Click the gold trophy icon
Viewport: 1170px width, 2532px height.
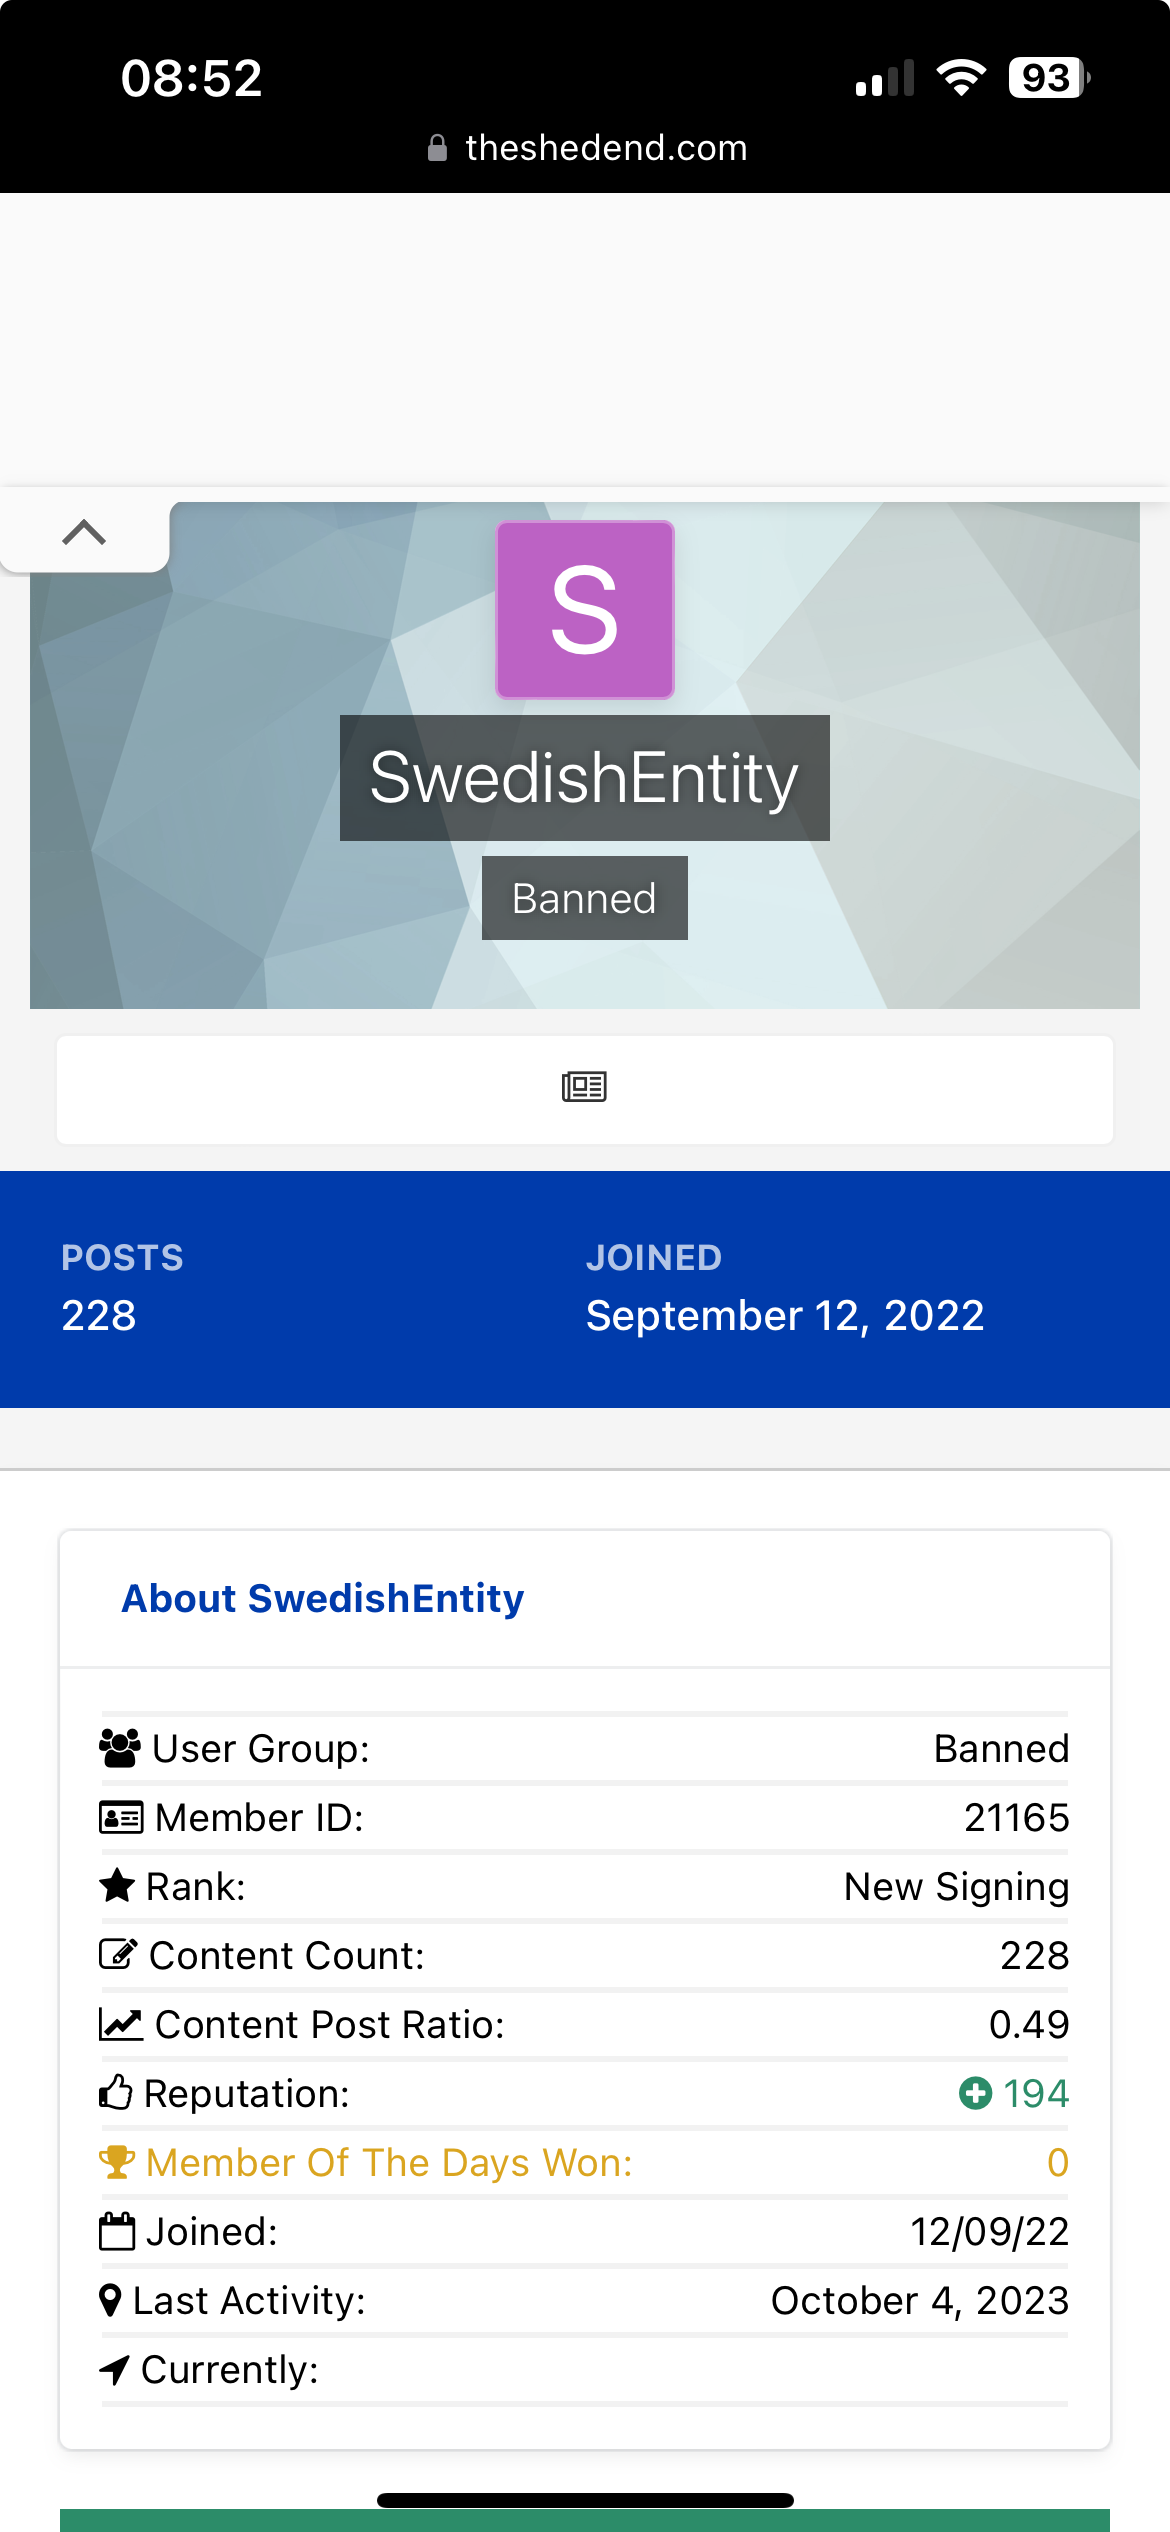(x=117, y=2162)
